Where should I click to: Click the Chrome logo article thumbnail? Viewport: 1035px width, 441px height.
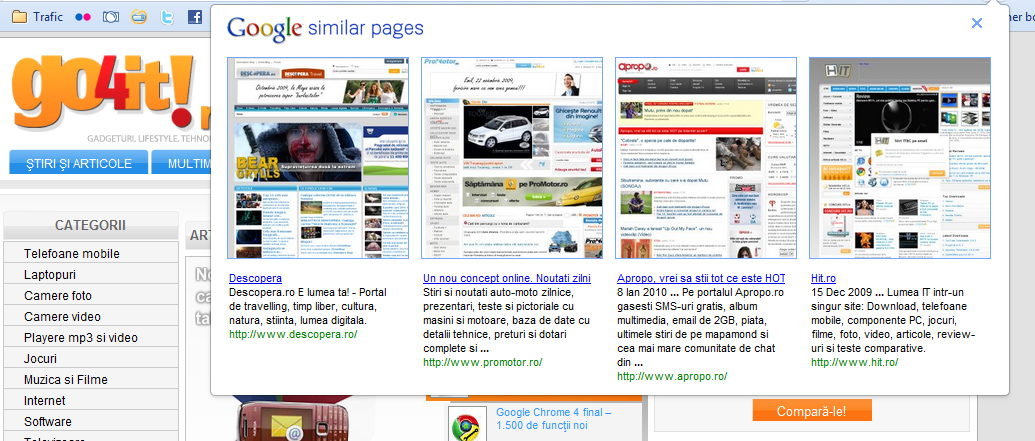point(467,424)
